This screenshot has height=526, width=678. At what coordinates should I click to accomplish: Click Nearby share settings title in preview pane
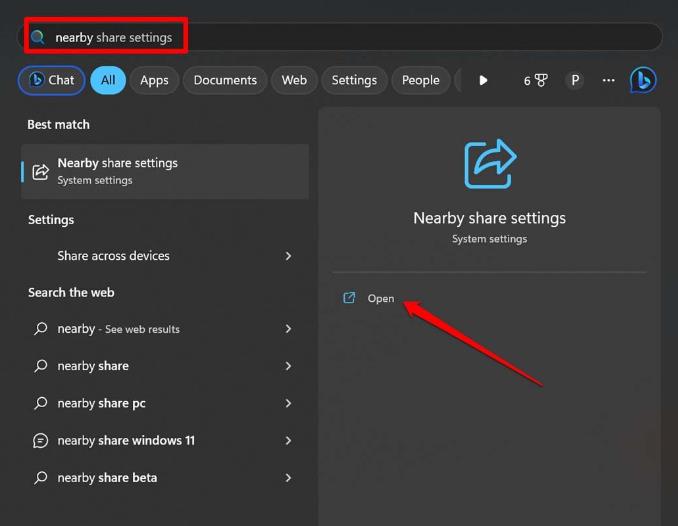(x=489, y=218)
